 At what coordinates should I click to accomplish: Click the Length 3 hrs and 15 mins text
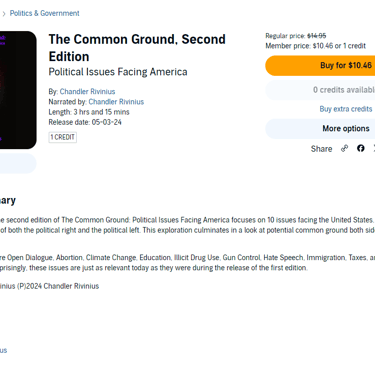(89, 112)
